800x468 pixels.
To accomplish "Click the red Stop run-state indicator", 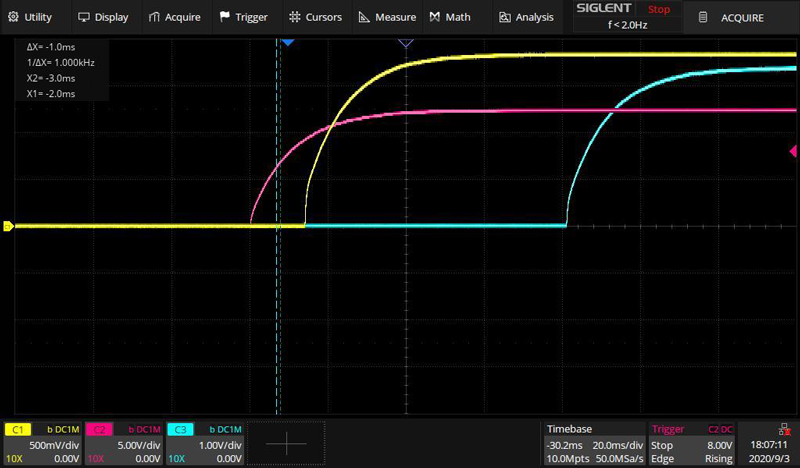I will point(659,9).
